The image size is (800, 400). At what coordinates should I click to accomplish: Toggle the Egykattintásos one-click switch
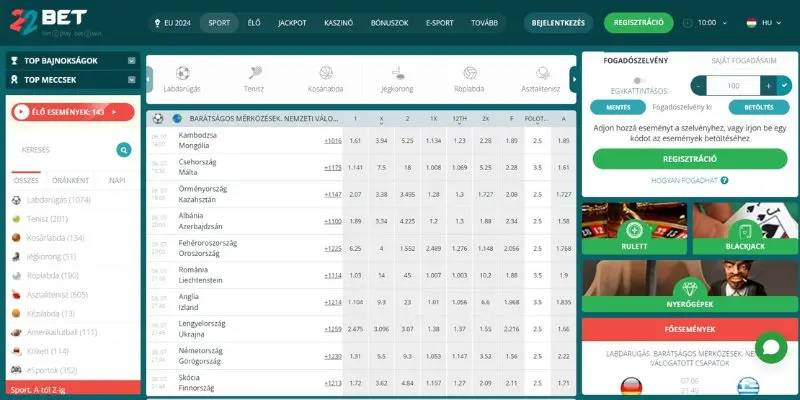(637, 81)
